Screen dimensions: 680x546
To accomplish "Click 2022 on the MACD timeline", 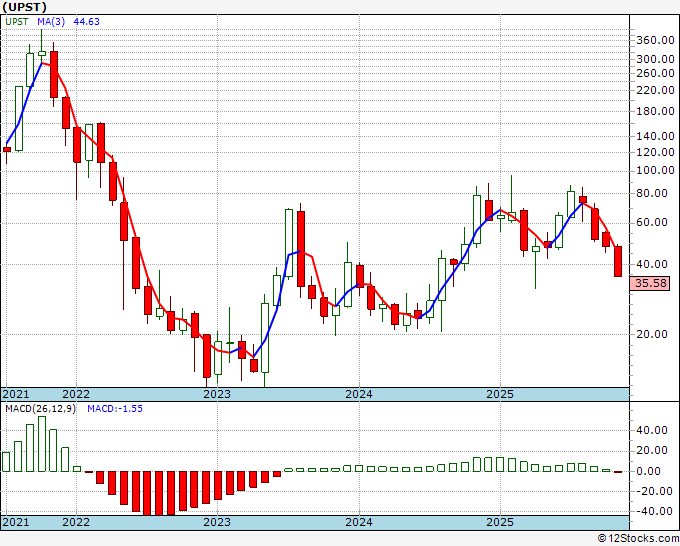I will [x=76, y=522].
